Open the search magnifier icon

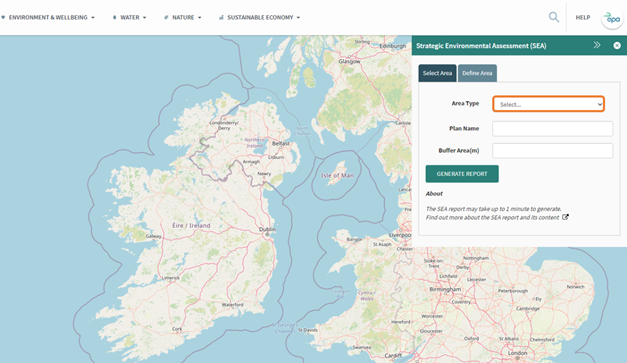(x=554, y=17)
